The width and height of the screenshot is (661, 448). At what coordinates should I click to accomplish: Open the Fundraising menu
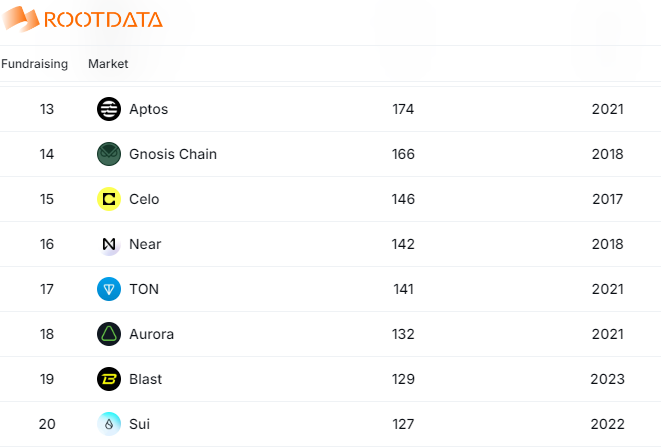point(35,64)
